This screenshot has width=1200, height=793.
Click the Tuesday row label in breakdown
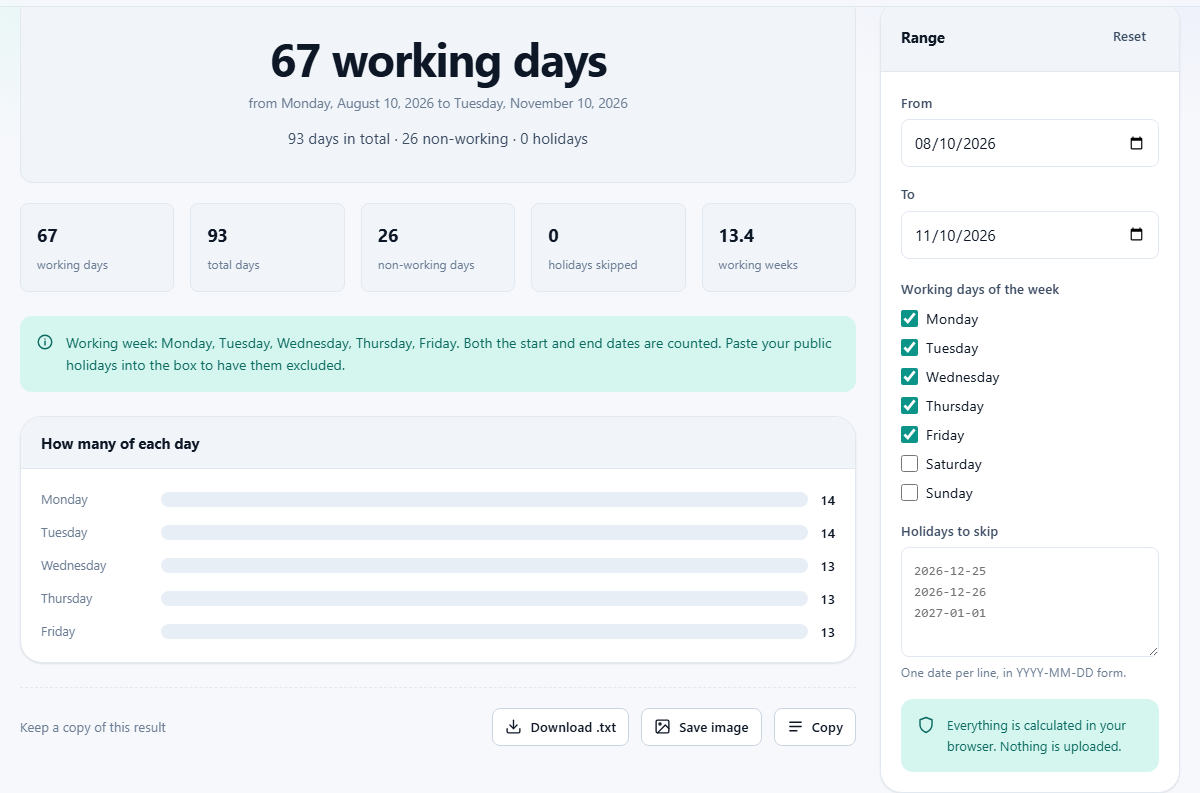coord(64,533)
